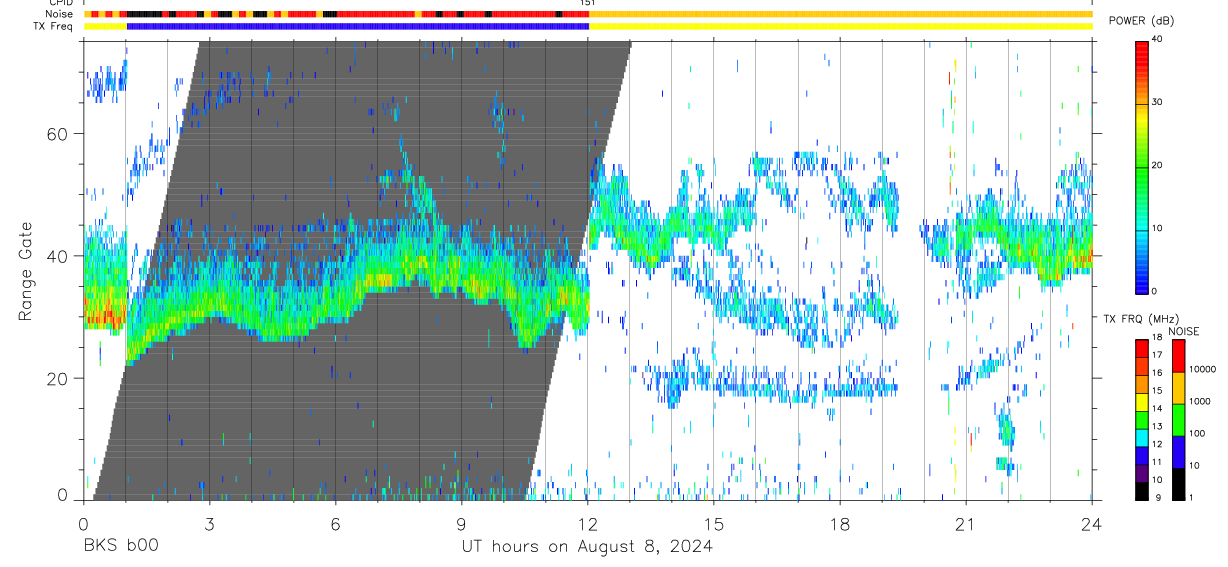Click the BKS b00 radar beam label
The image size is (1228, 567).
121,547
